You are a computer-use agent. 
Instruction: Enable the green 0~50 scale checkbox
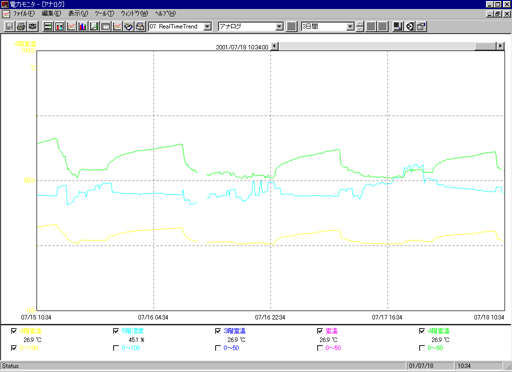click(x=422, y=348)
